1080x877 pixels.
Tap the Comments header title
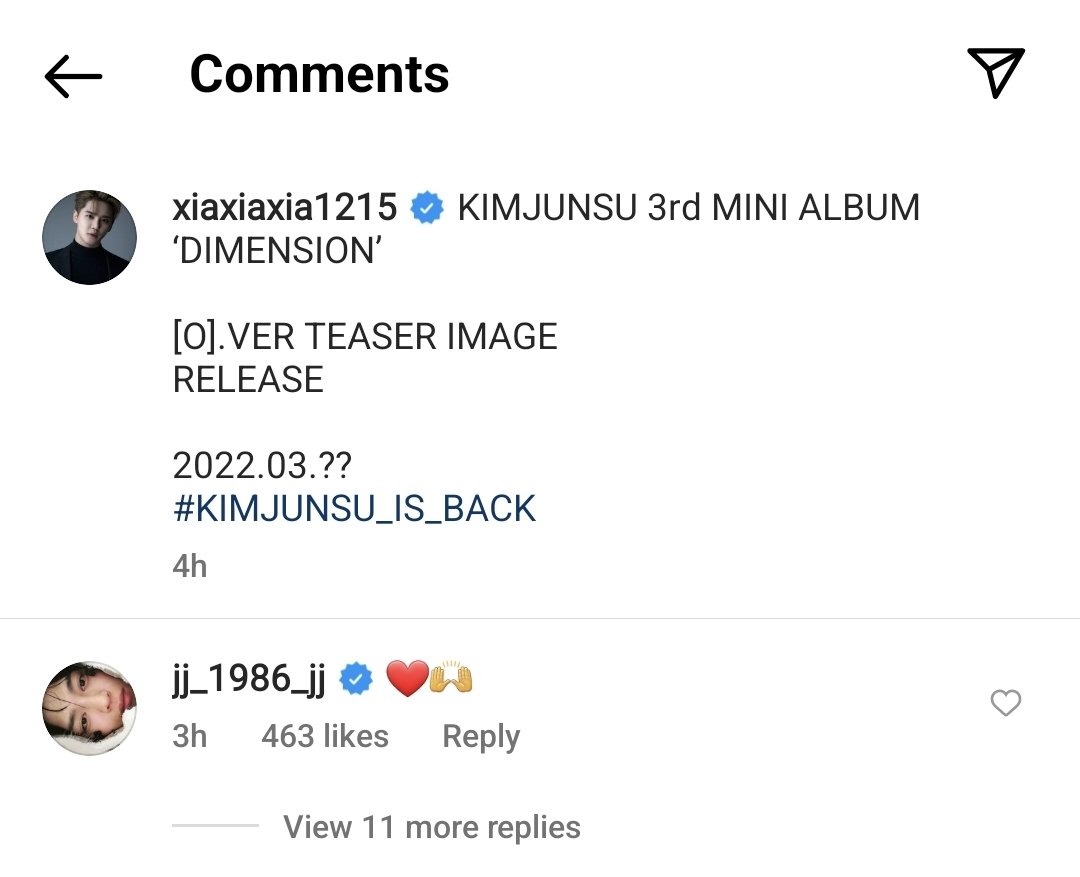coord(319,74)
